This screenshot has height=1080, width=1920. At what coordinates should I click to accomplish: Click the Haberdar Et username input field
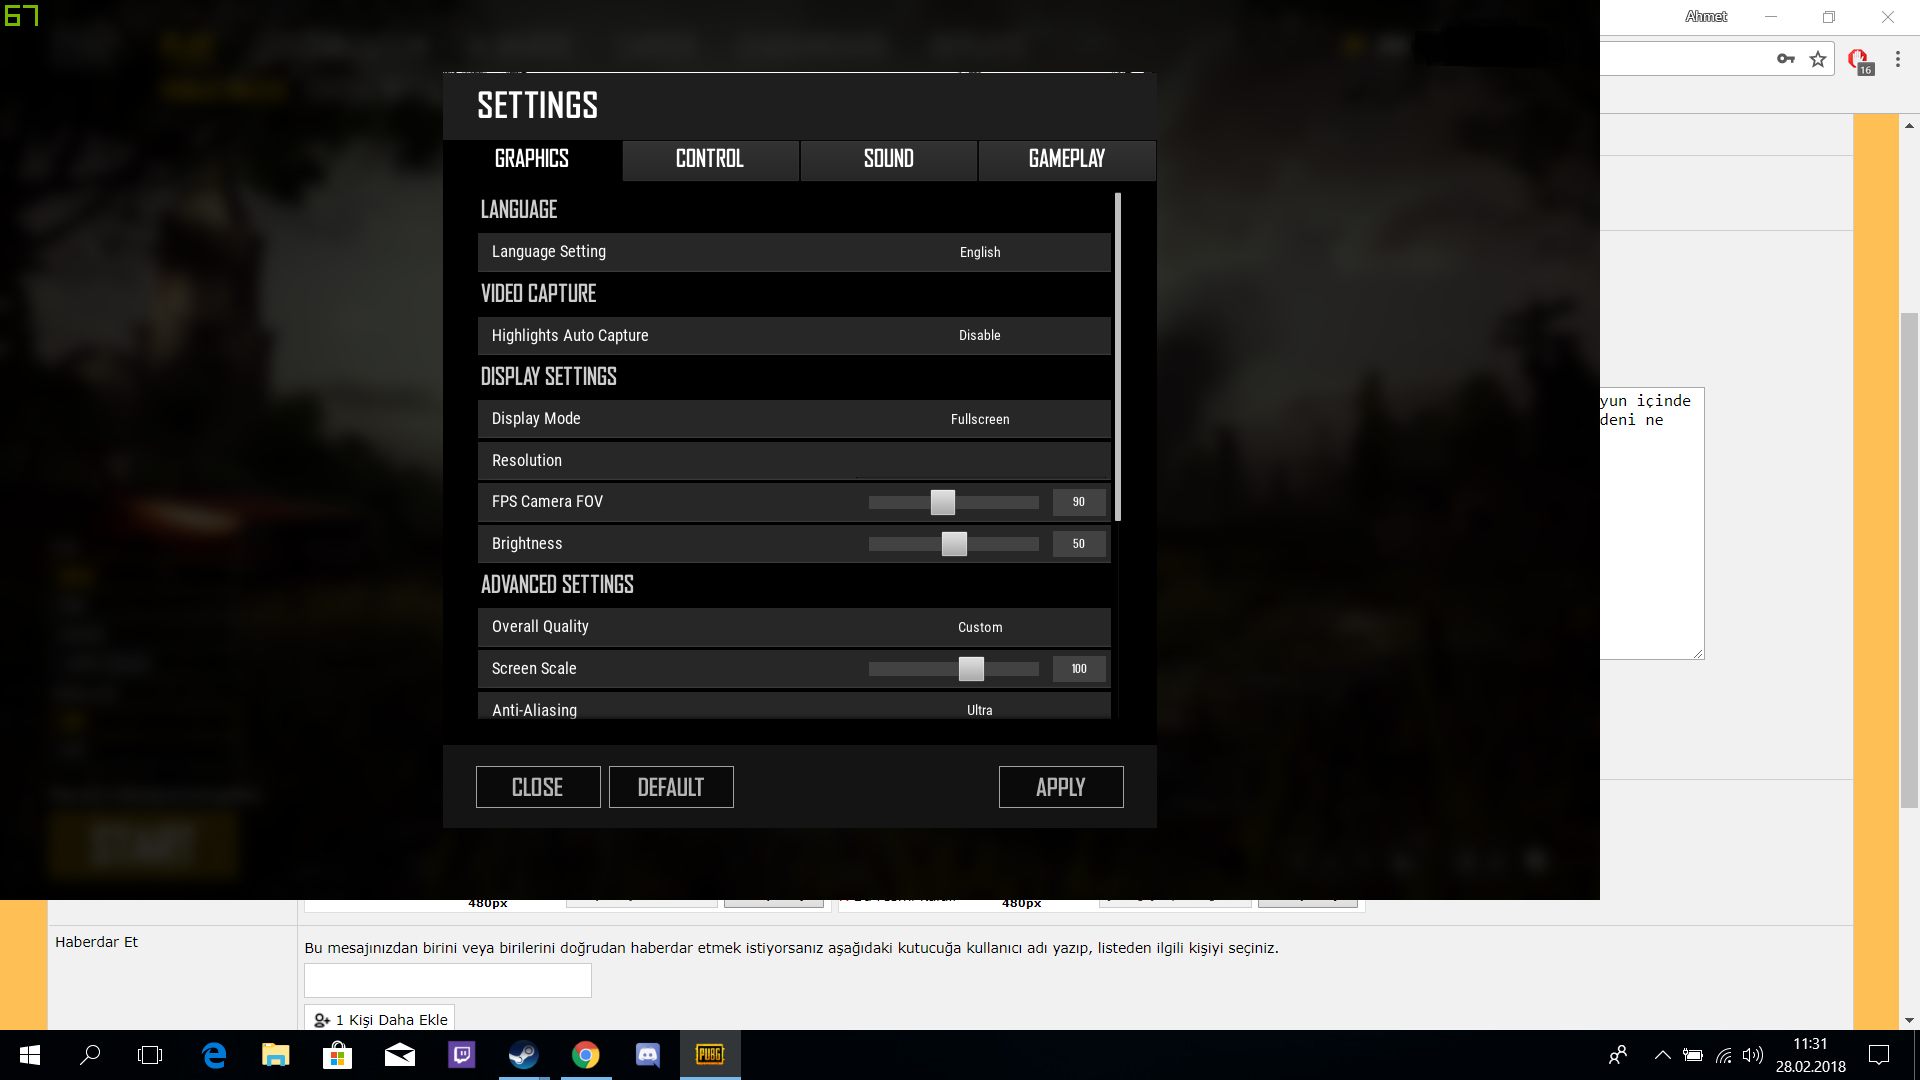point(448,980)
